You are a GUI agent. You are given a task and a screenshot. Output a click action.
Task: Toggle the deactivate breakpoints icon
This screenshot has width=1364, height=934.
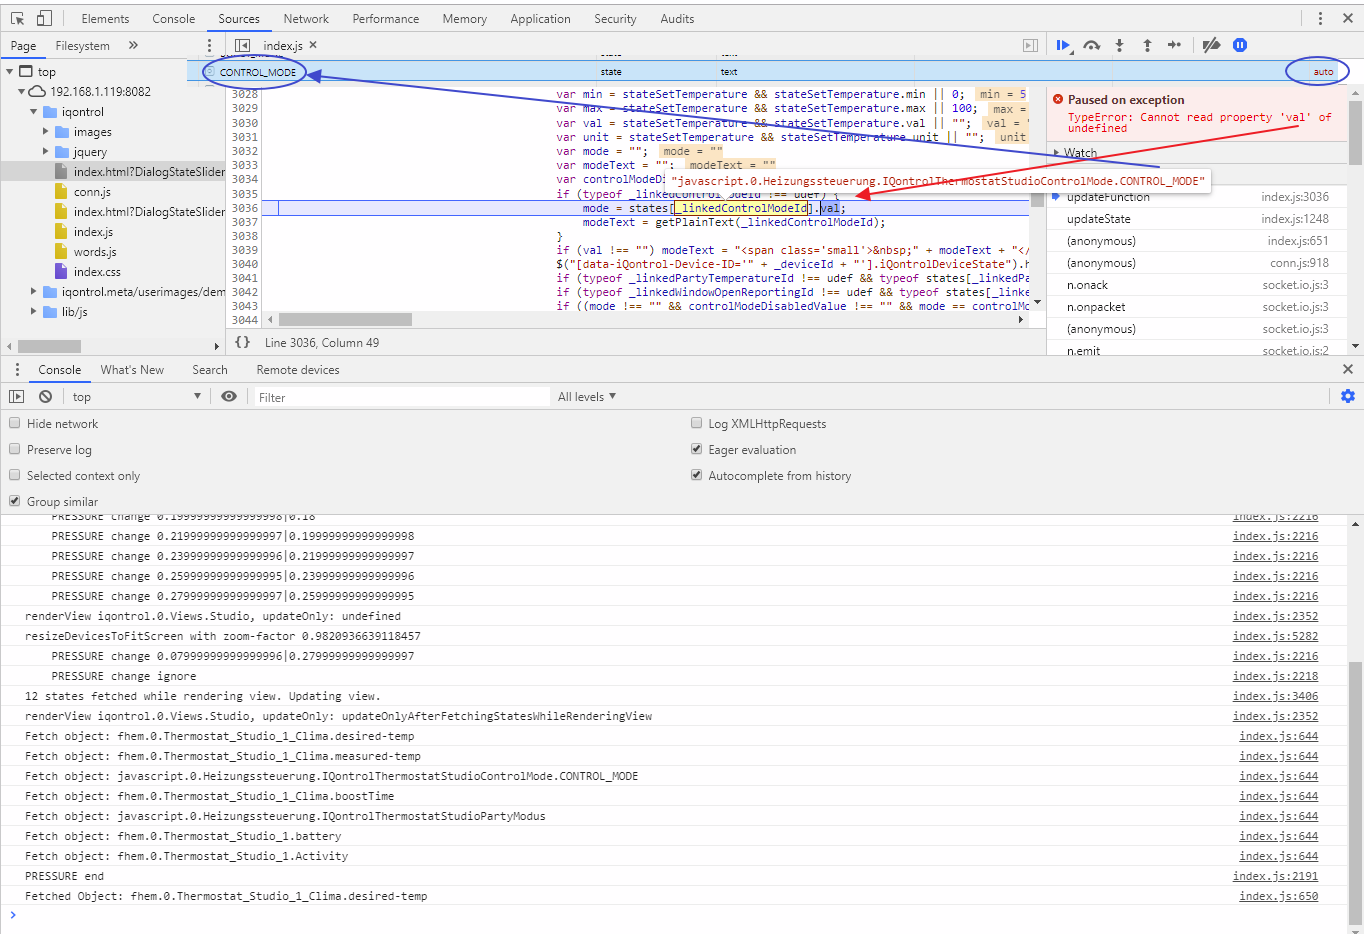pyautogui.click(x=1211, y=45)
